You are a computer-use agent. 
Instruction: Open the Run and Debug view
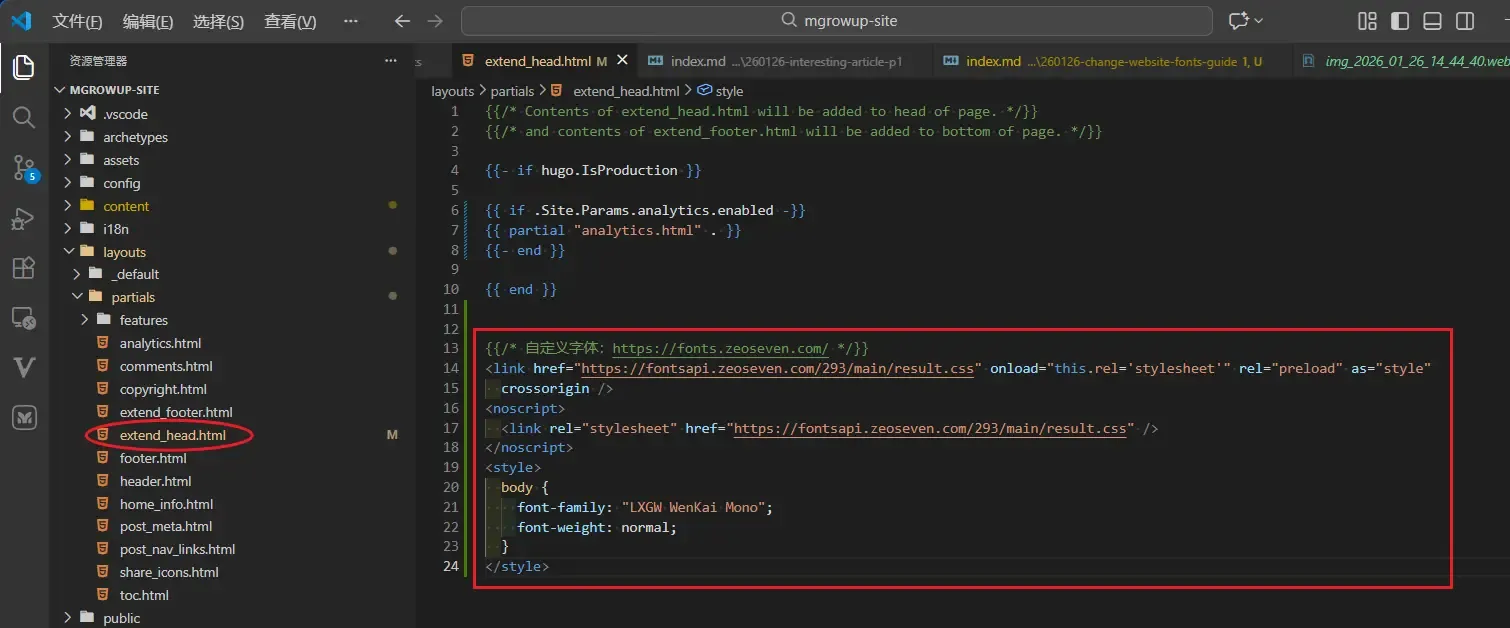pos(24,218)
